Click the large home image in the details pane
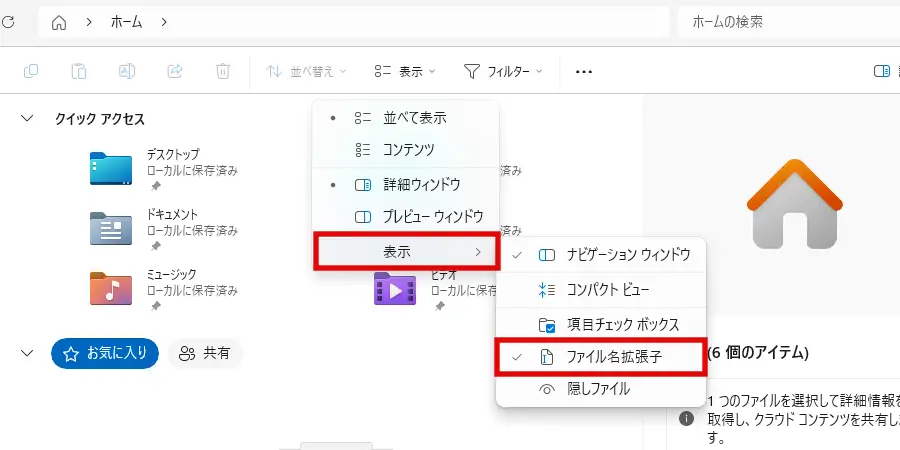Image resolution: width=900 pixels, height=450 pixels. (794, 204)
